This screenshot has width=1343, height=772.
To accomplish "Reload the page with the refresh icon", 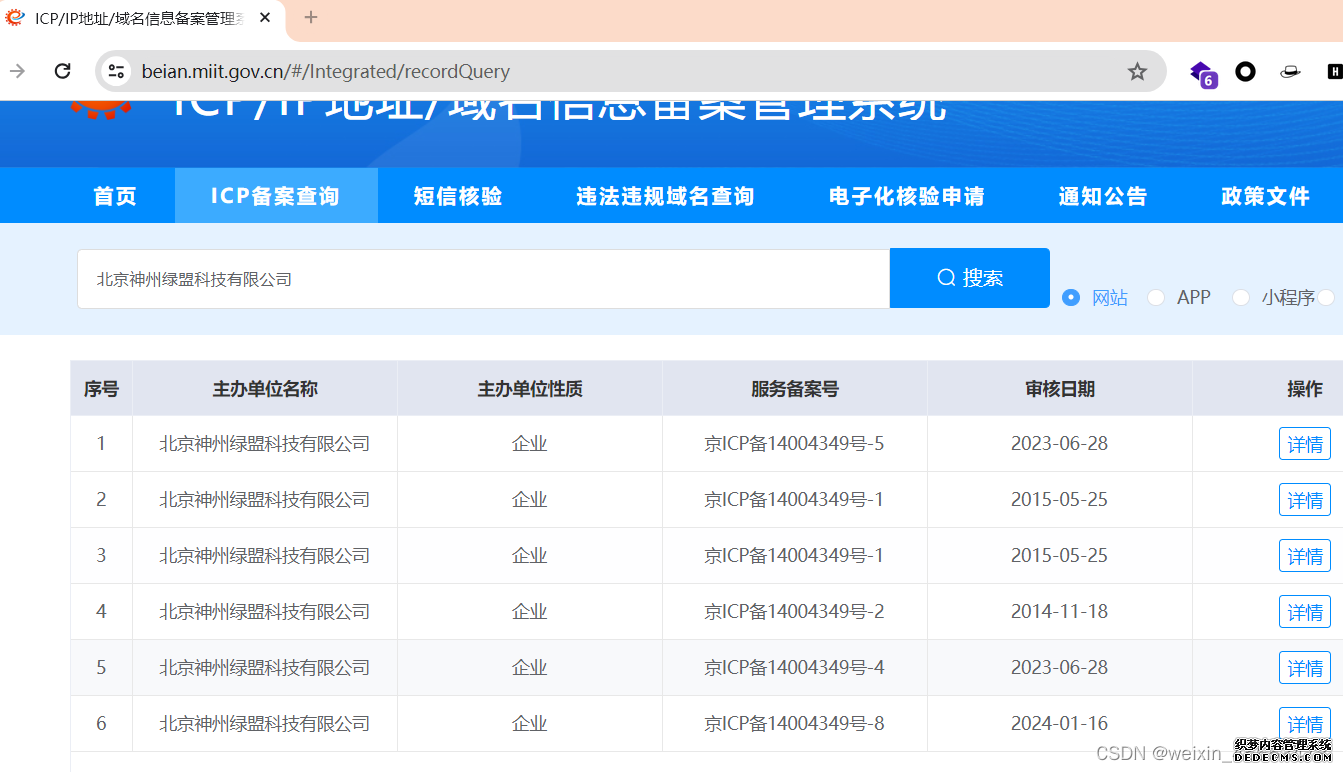I will click(x=62, y=71).
